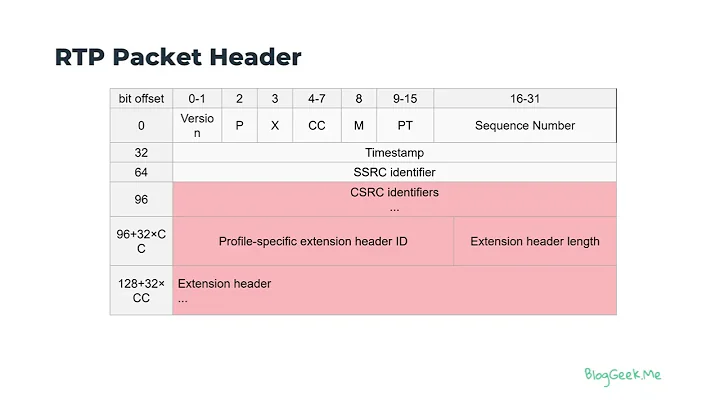
Task: Click the Extension header length cell
Action: click(x=535, y=241)
